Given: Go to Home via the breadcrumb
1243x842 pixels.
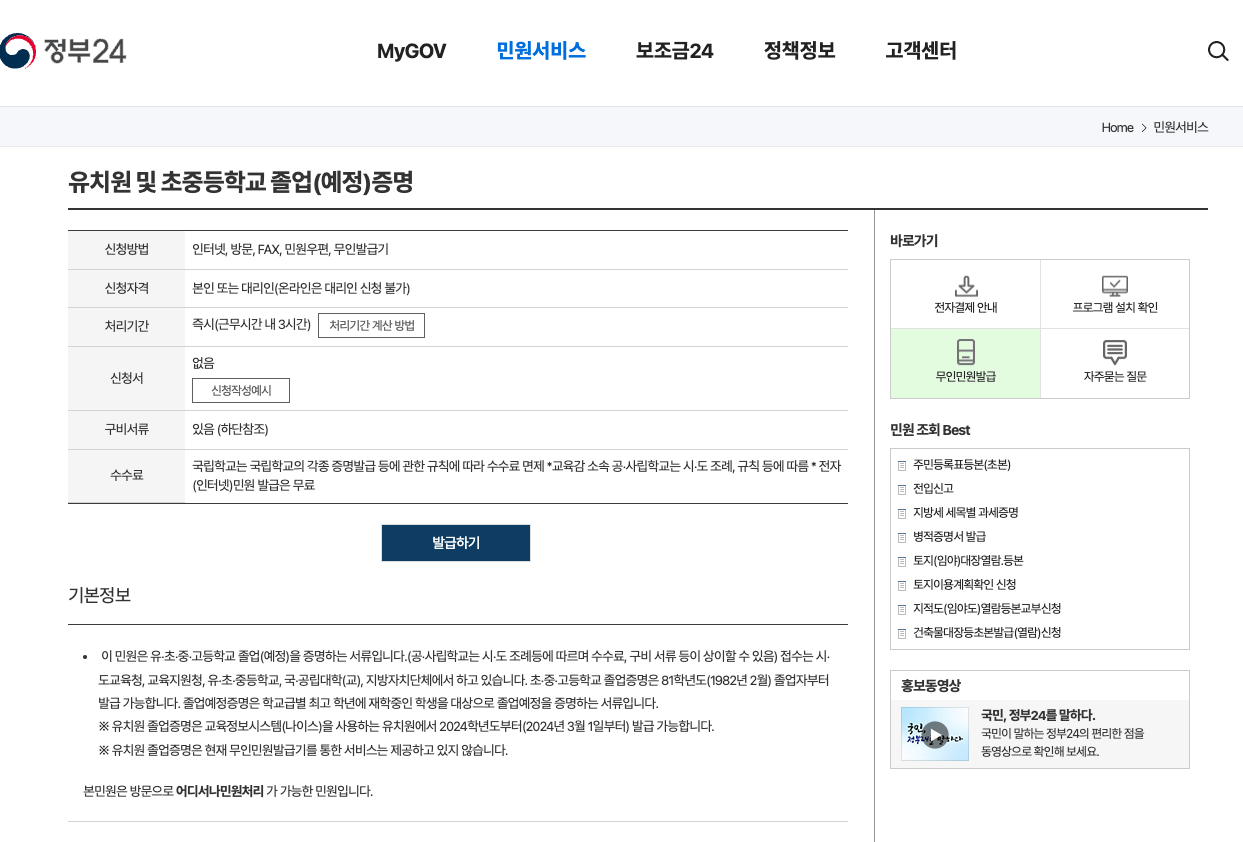Looking at the screenshot, I should (x=1117, y=127).
